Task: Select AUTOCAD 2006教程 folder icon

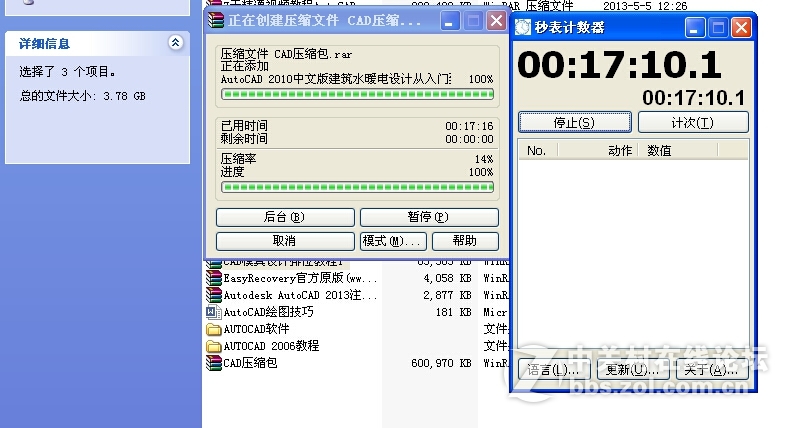Action: coord(214,346)
